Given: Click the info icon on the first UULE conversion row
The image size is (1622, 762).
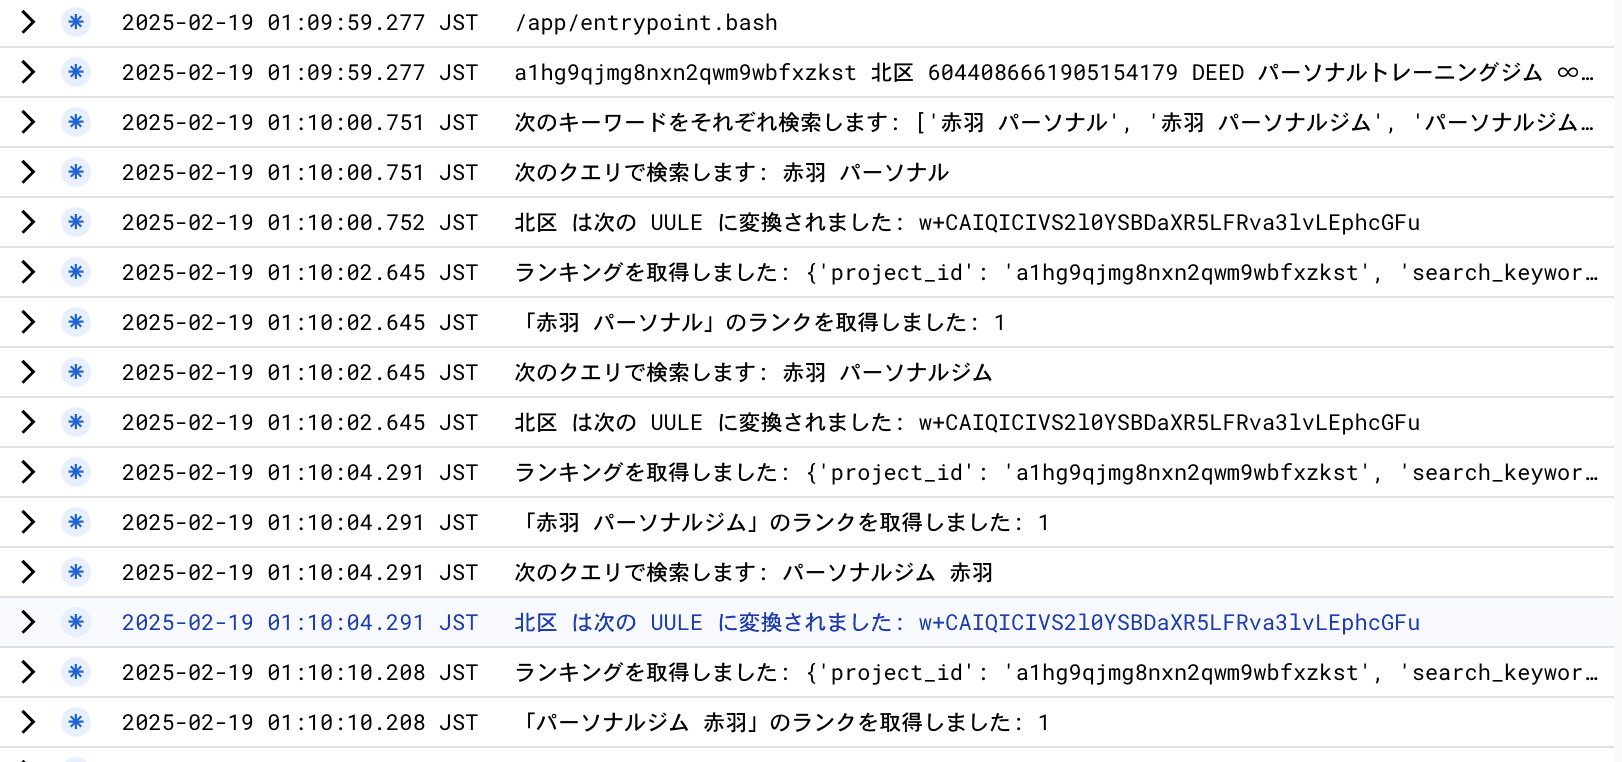Looking at the screenshot, I should coord(75,222).
